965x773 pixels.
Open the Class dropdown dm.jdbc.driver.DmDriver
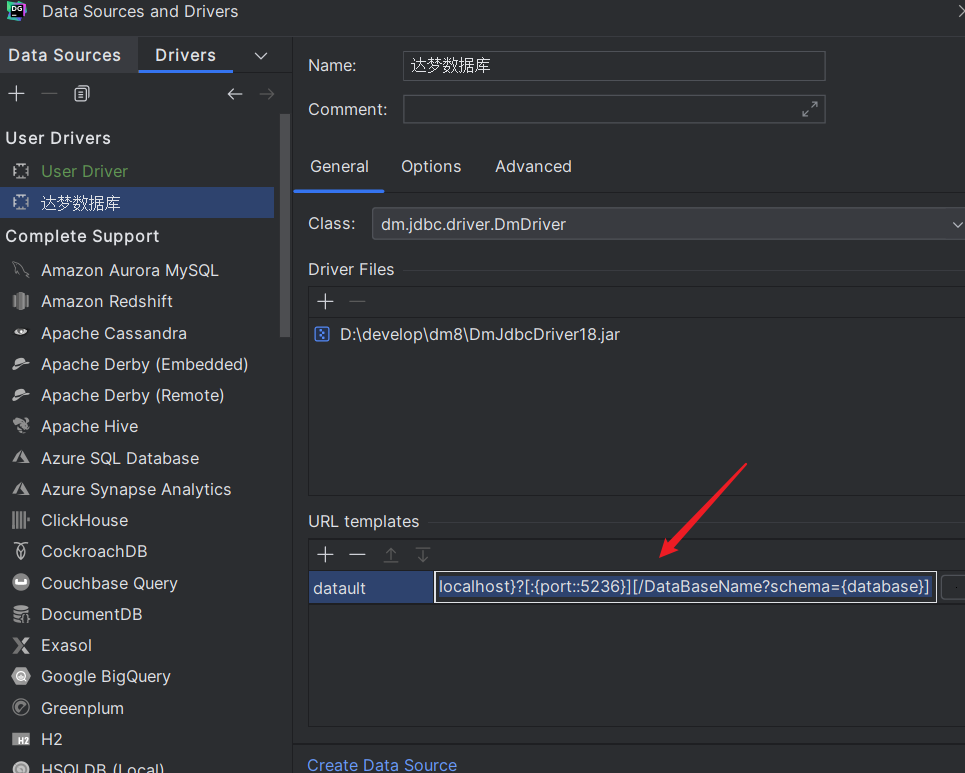point(668,224)
